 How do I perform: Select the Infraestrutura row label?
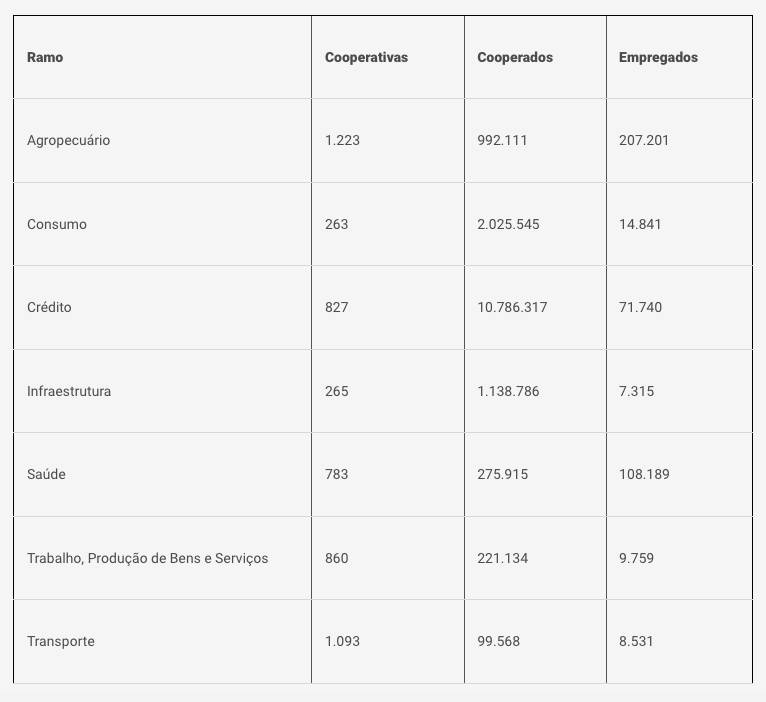pyautogui.click(x=69, y=391)
